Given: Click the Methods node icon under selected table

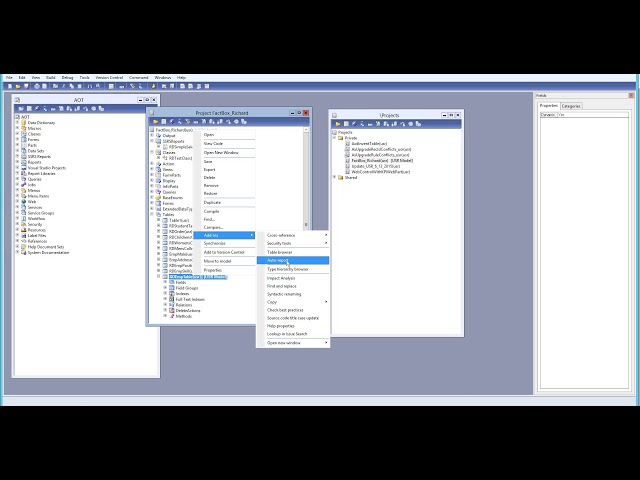Looking at the screenshot, I should 172,316.
